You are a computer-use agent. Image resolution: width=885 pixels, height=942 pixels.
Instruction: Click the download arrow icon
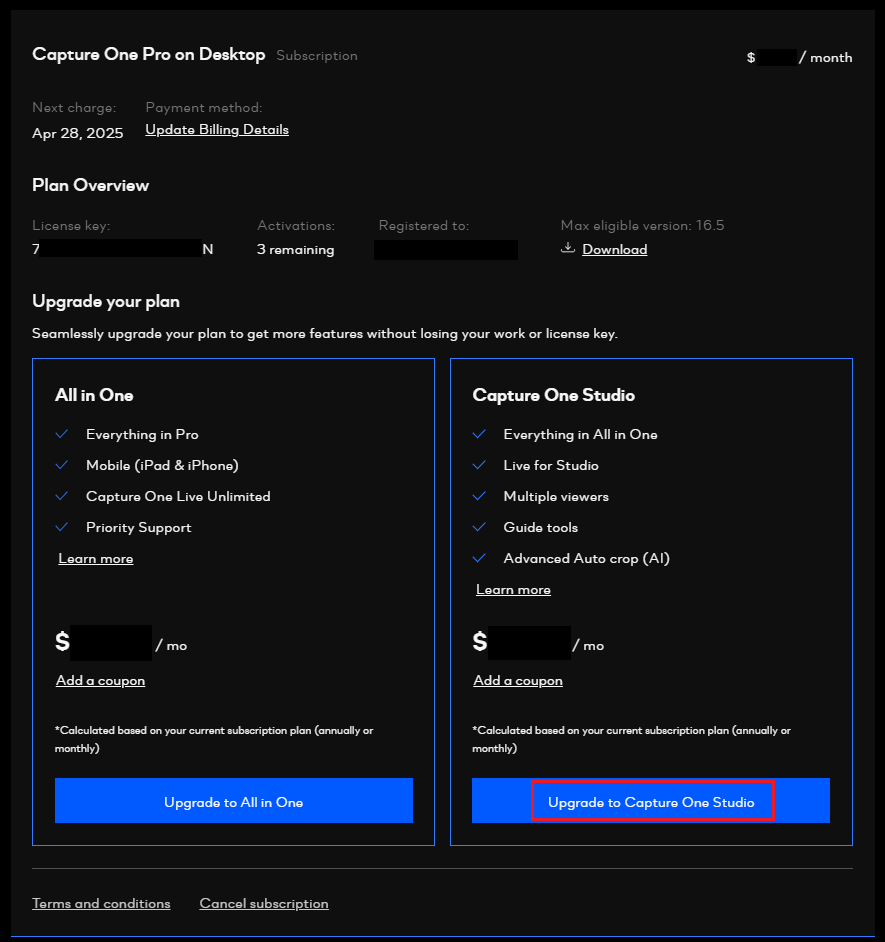tap(568, 248)
